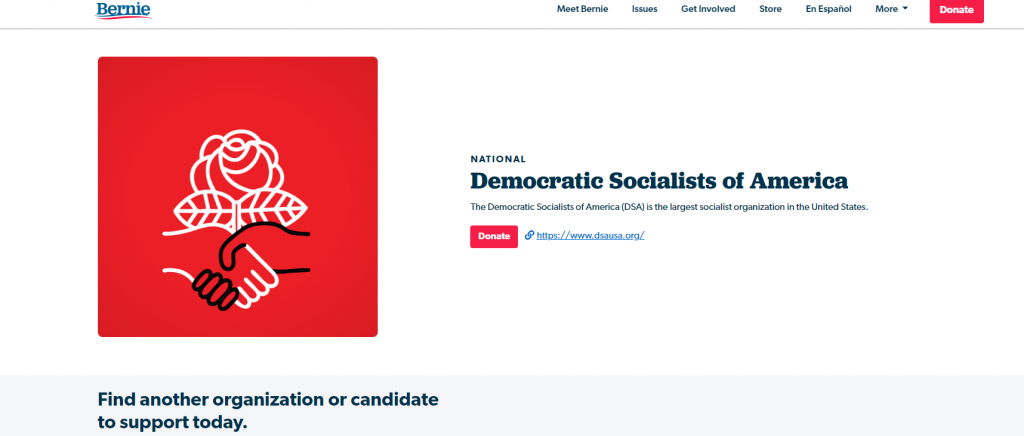Switch to En Español
This screenshot has width=1024, height=436.
coord(828,9)
